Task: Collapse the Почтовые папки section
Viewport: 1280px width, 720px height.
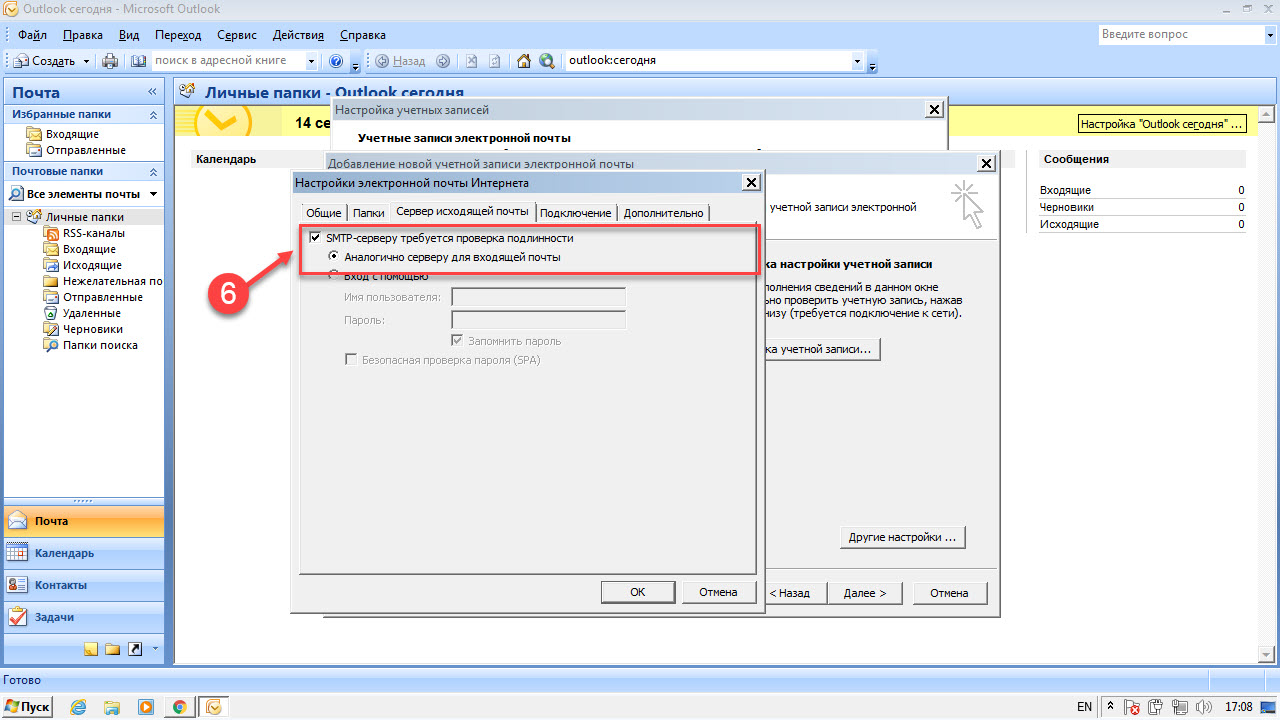Action: (x=153, y=171)
